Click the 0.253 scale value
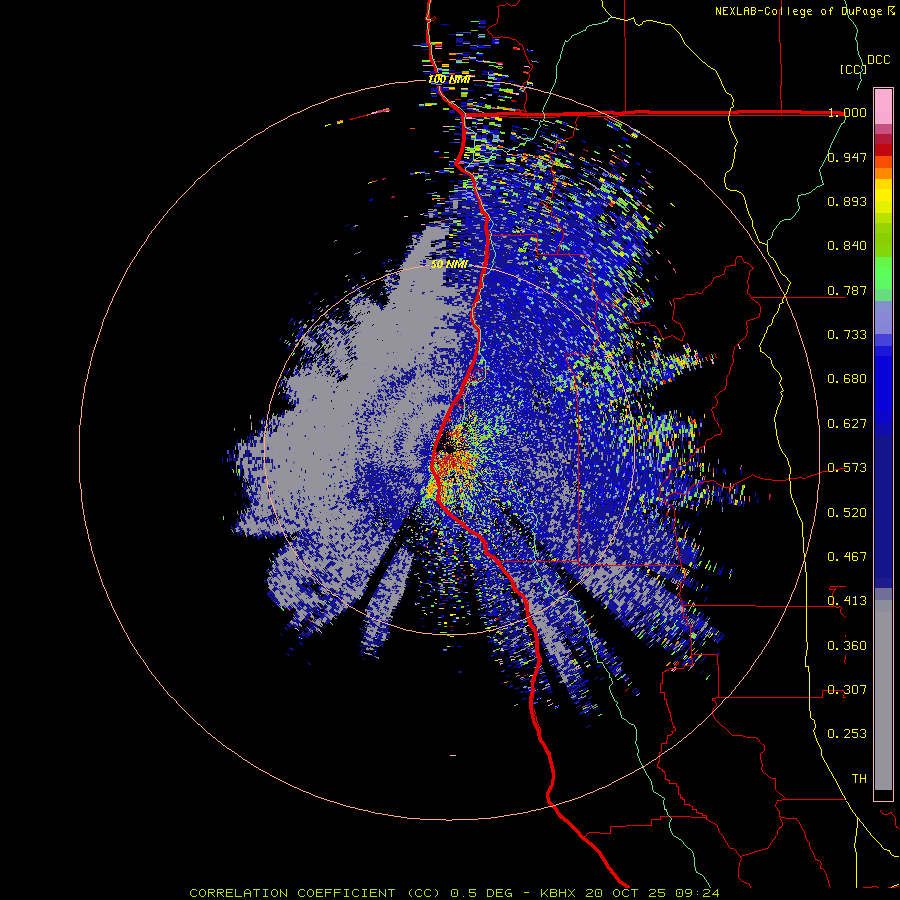The height and width of the screenshot is (900, 900). point(847,734)
